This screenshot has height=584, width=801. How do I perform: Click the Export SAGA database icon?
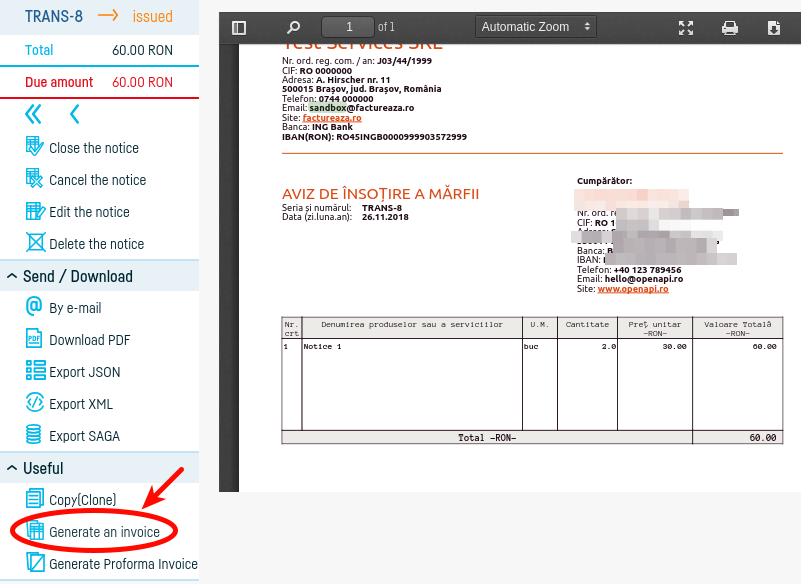[34, 435]
